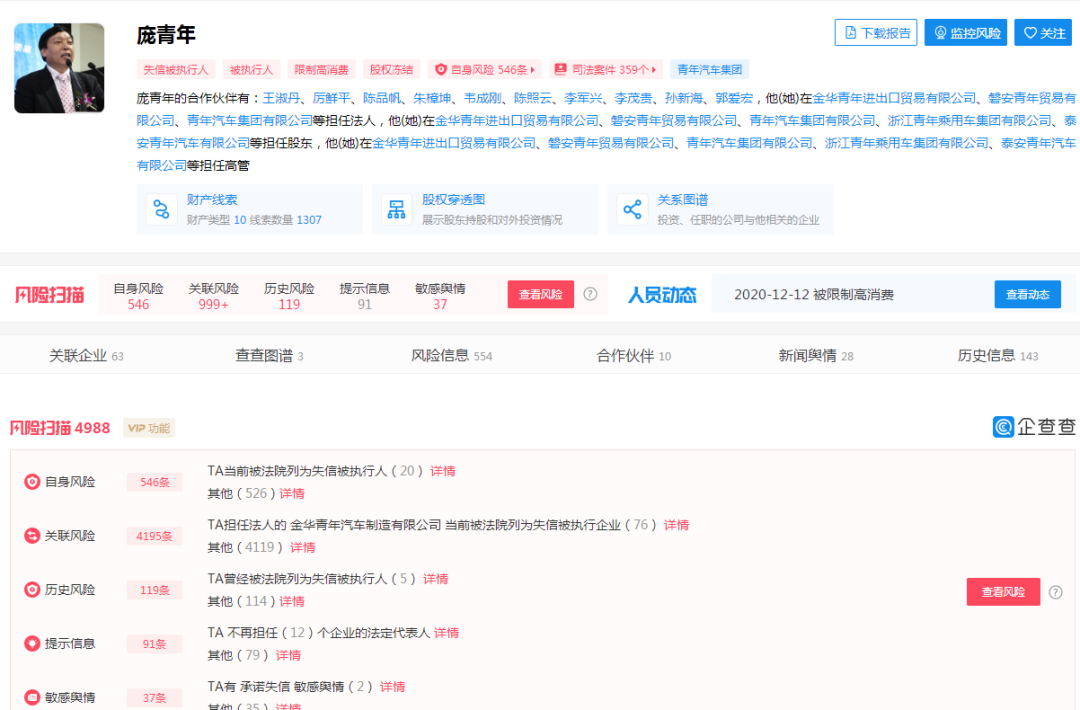The height and width of the screenshot is (710, 1080).
Task: Click the 37条 count badge
Action: [154, 698]
